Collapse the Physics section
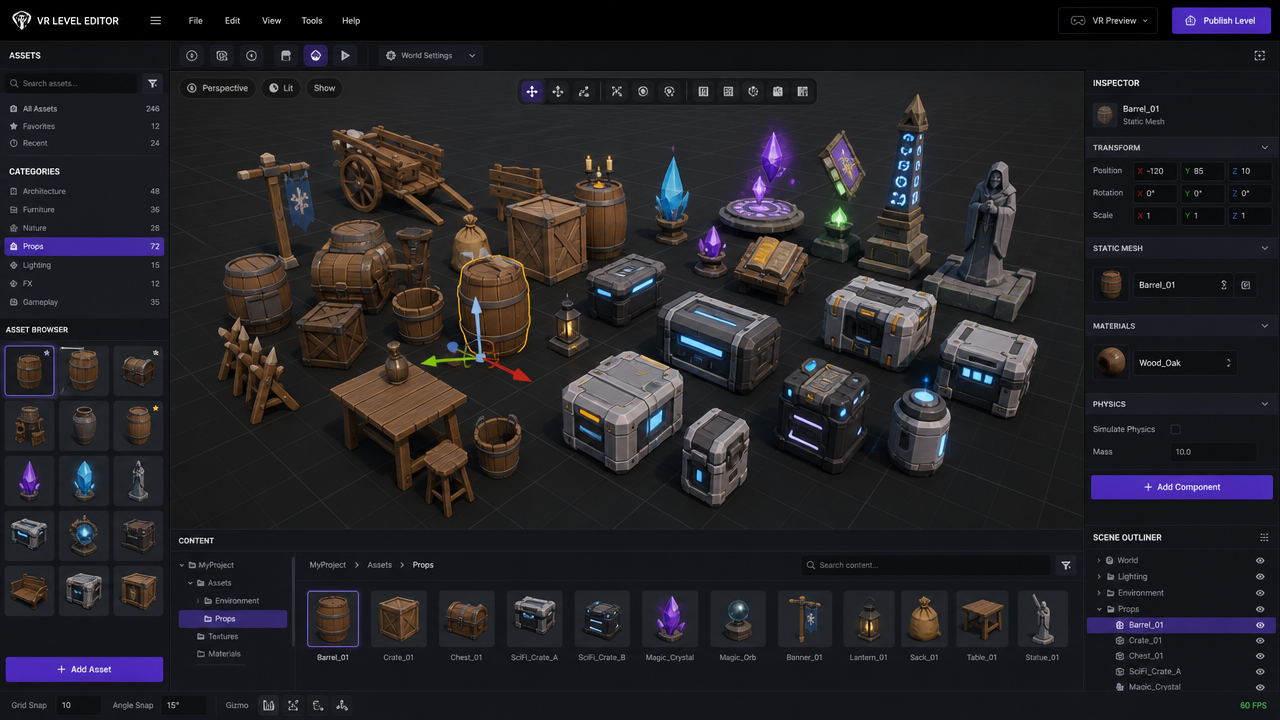 tap(1264, 404)
